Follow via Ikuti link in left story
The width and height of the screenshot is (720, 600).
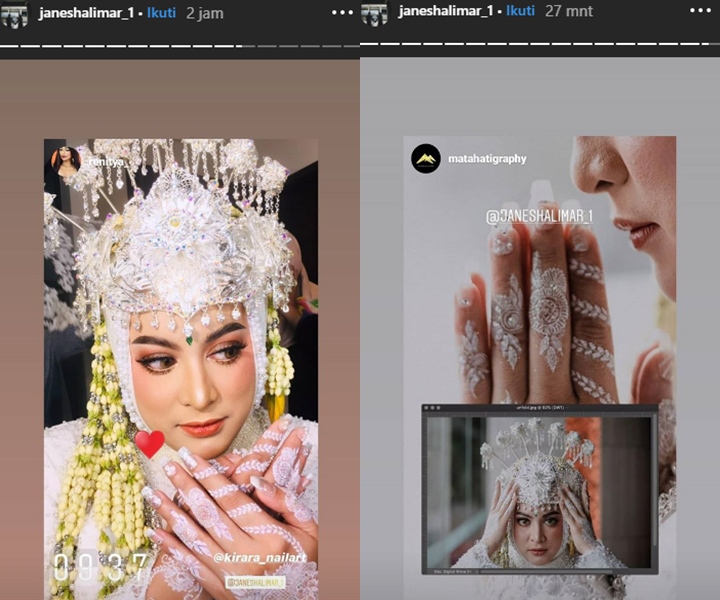tap(161, 13)
